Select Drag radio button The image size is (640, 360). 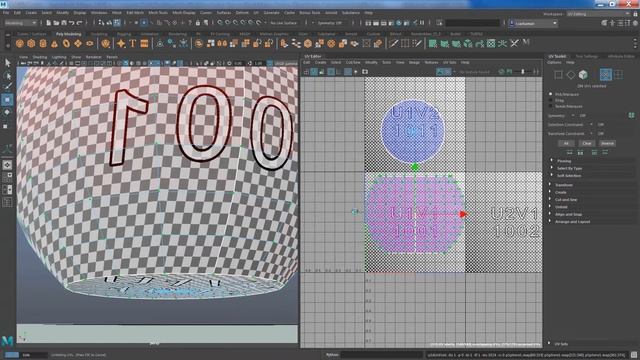(551, 100)
